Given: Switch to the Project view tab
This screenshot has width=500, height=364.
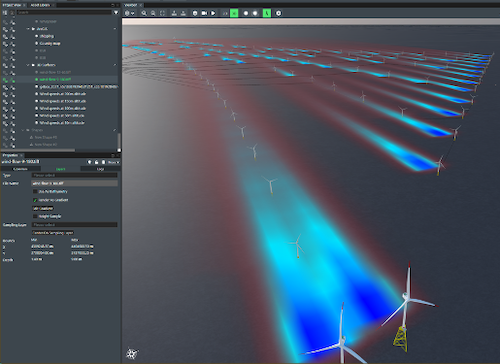Looking at the screenshot, I should [x=12, y=5].
